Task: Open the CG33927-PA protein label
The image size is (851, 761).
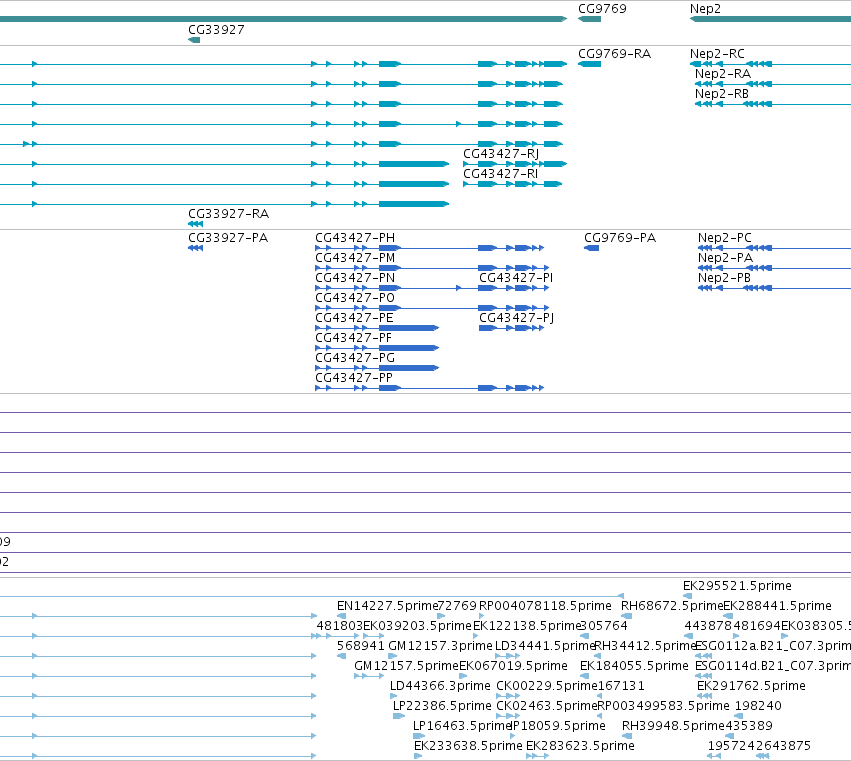Action: [x=228, y=238]
